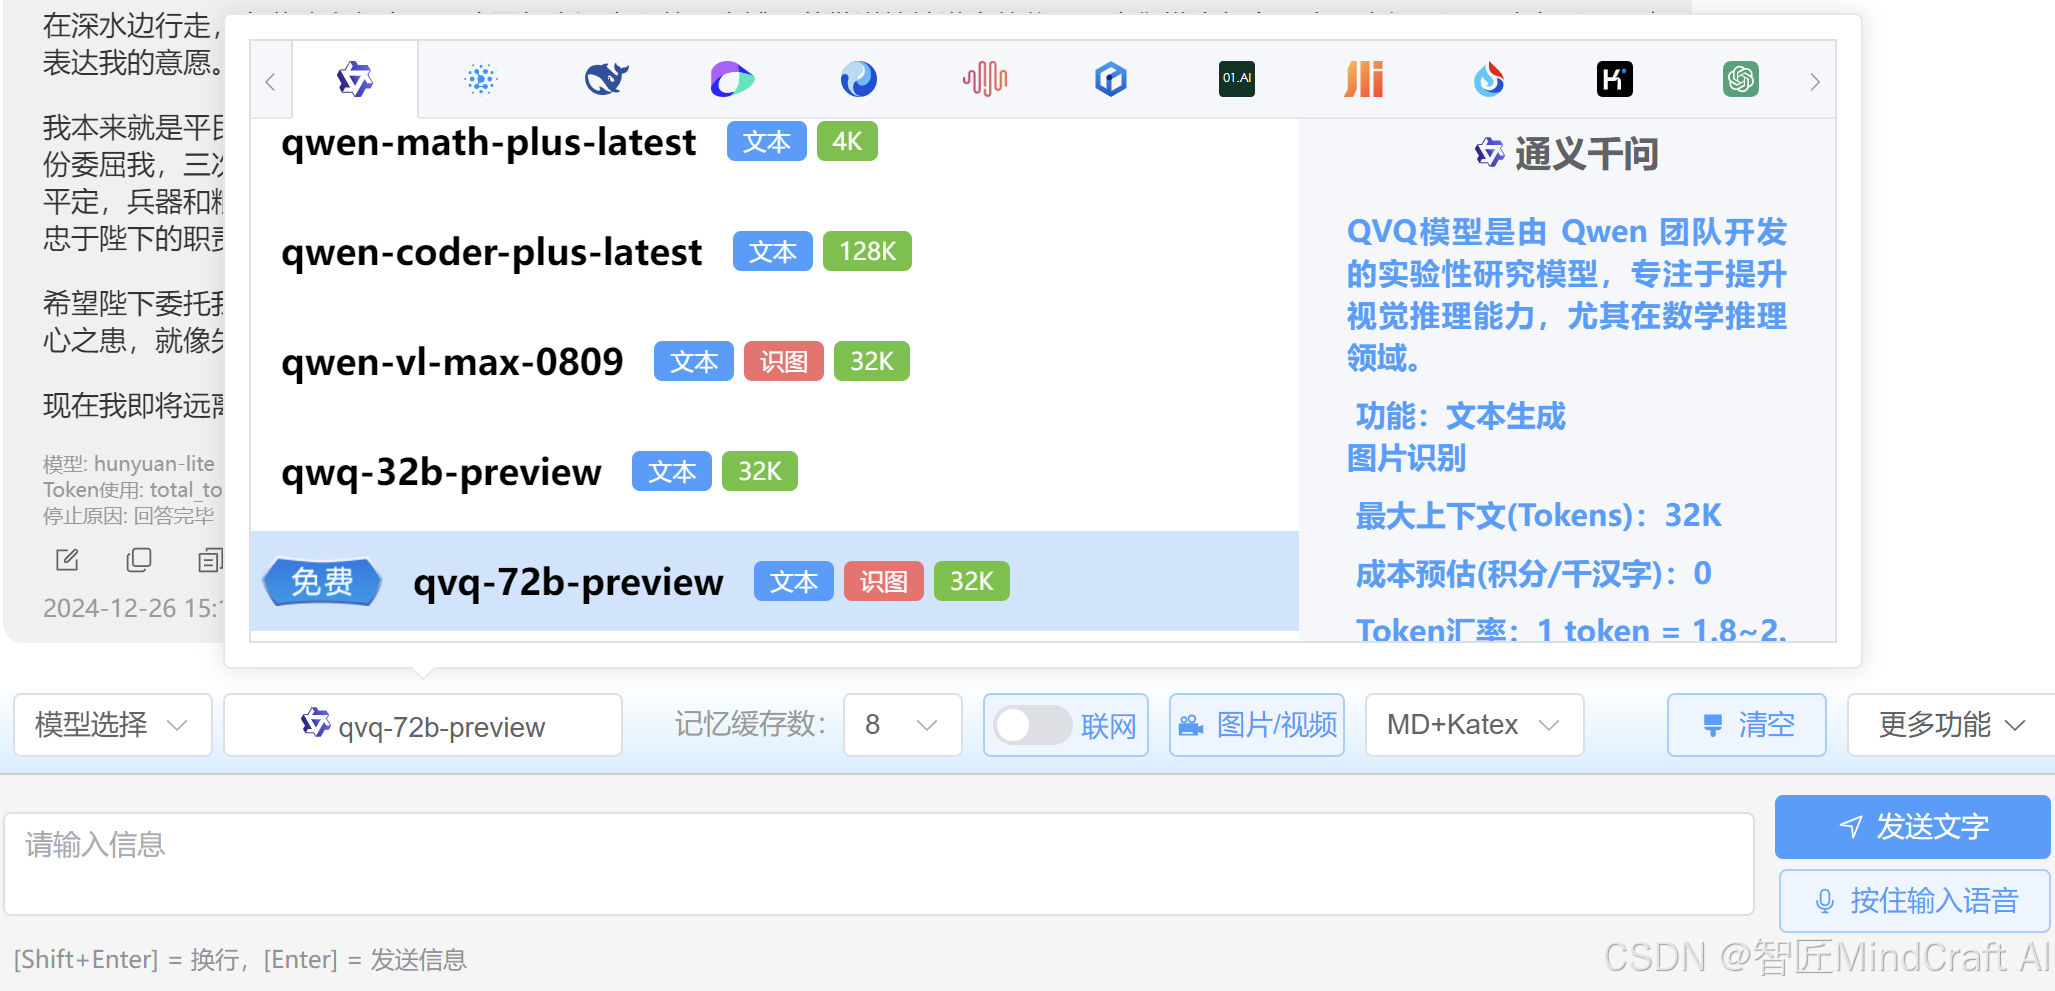The image size is (2055, 991).
Task: Open the purple-green ring logo provider tab
Action: (732, 79)
